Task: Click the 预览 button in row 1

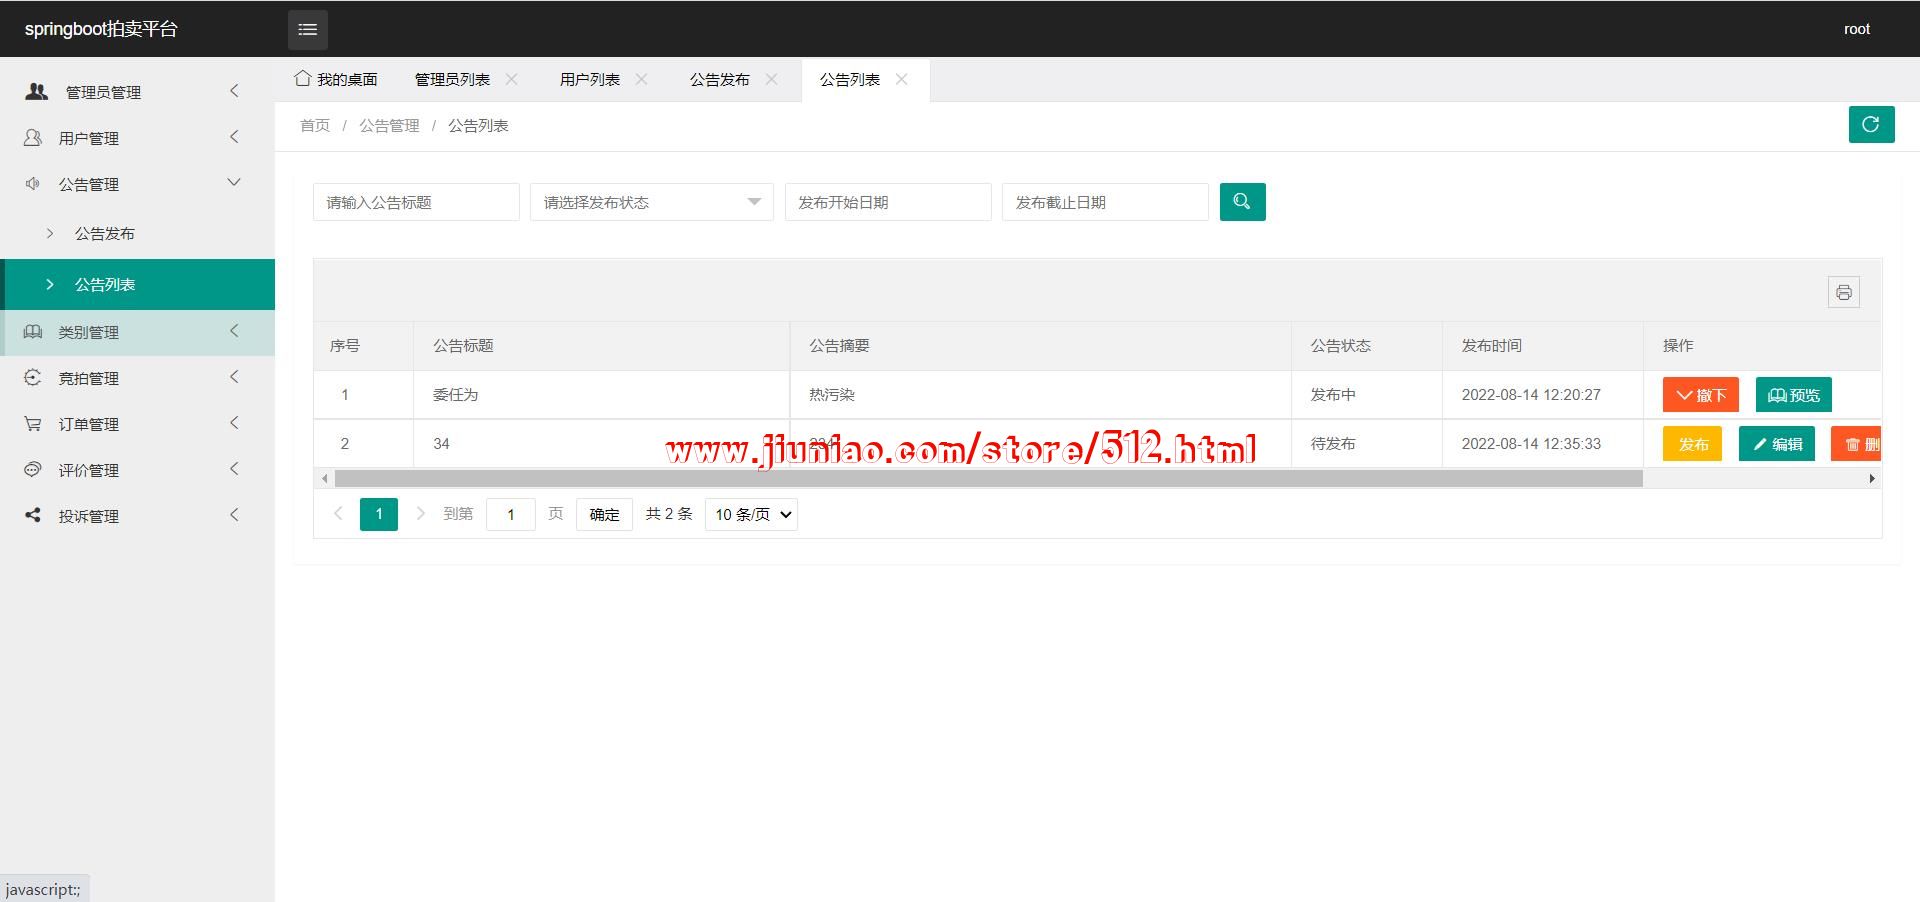Action: pos(1793,395)
